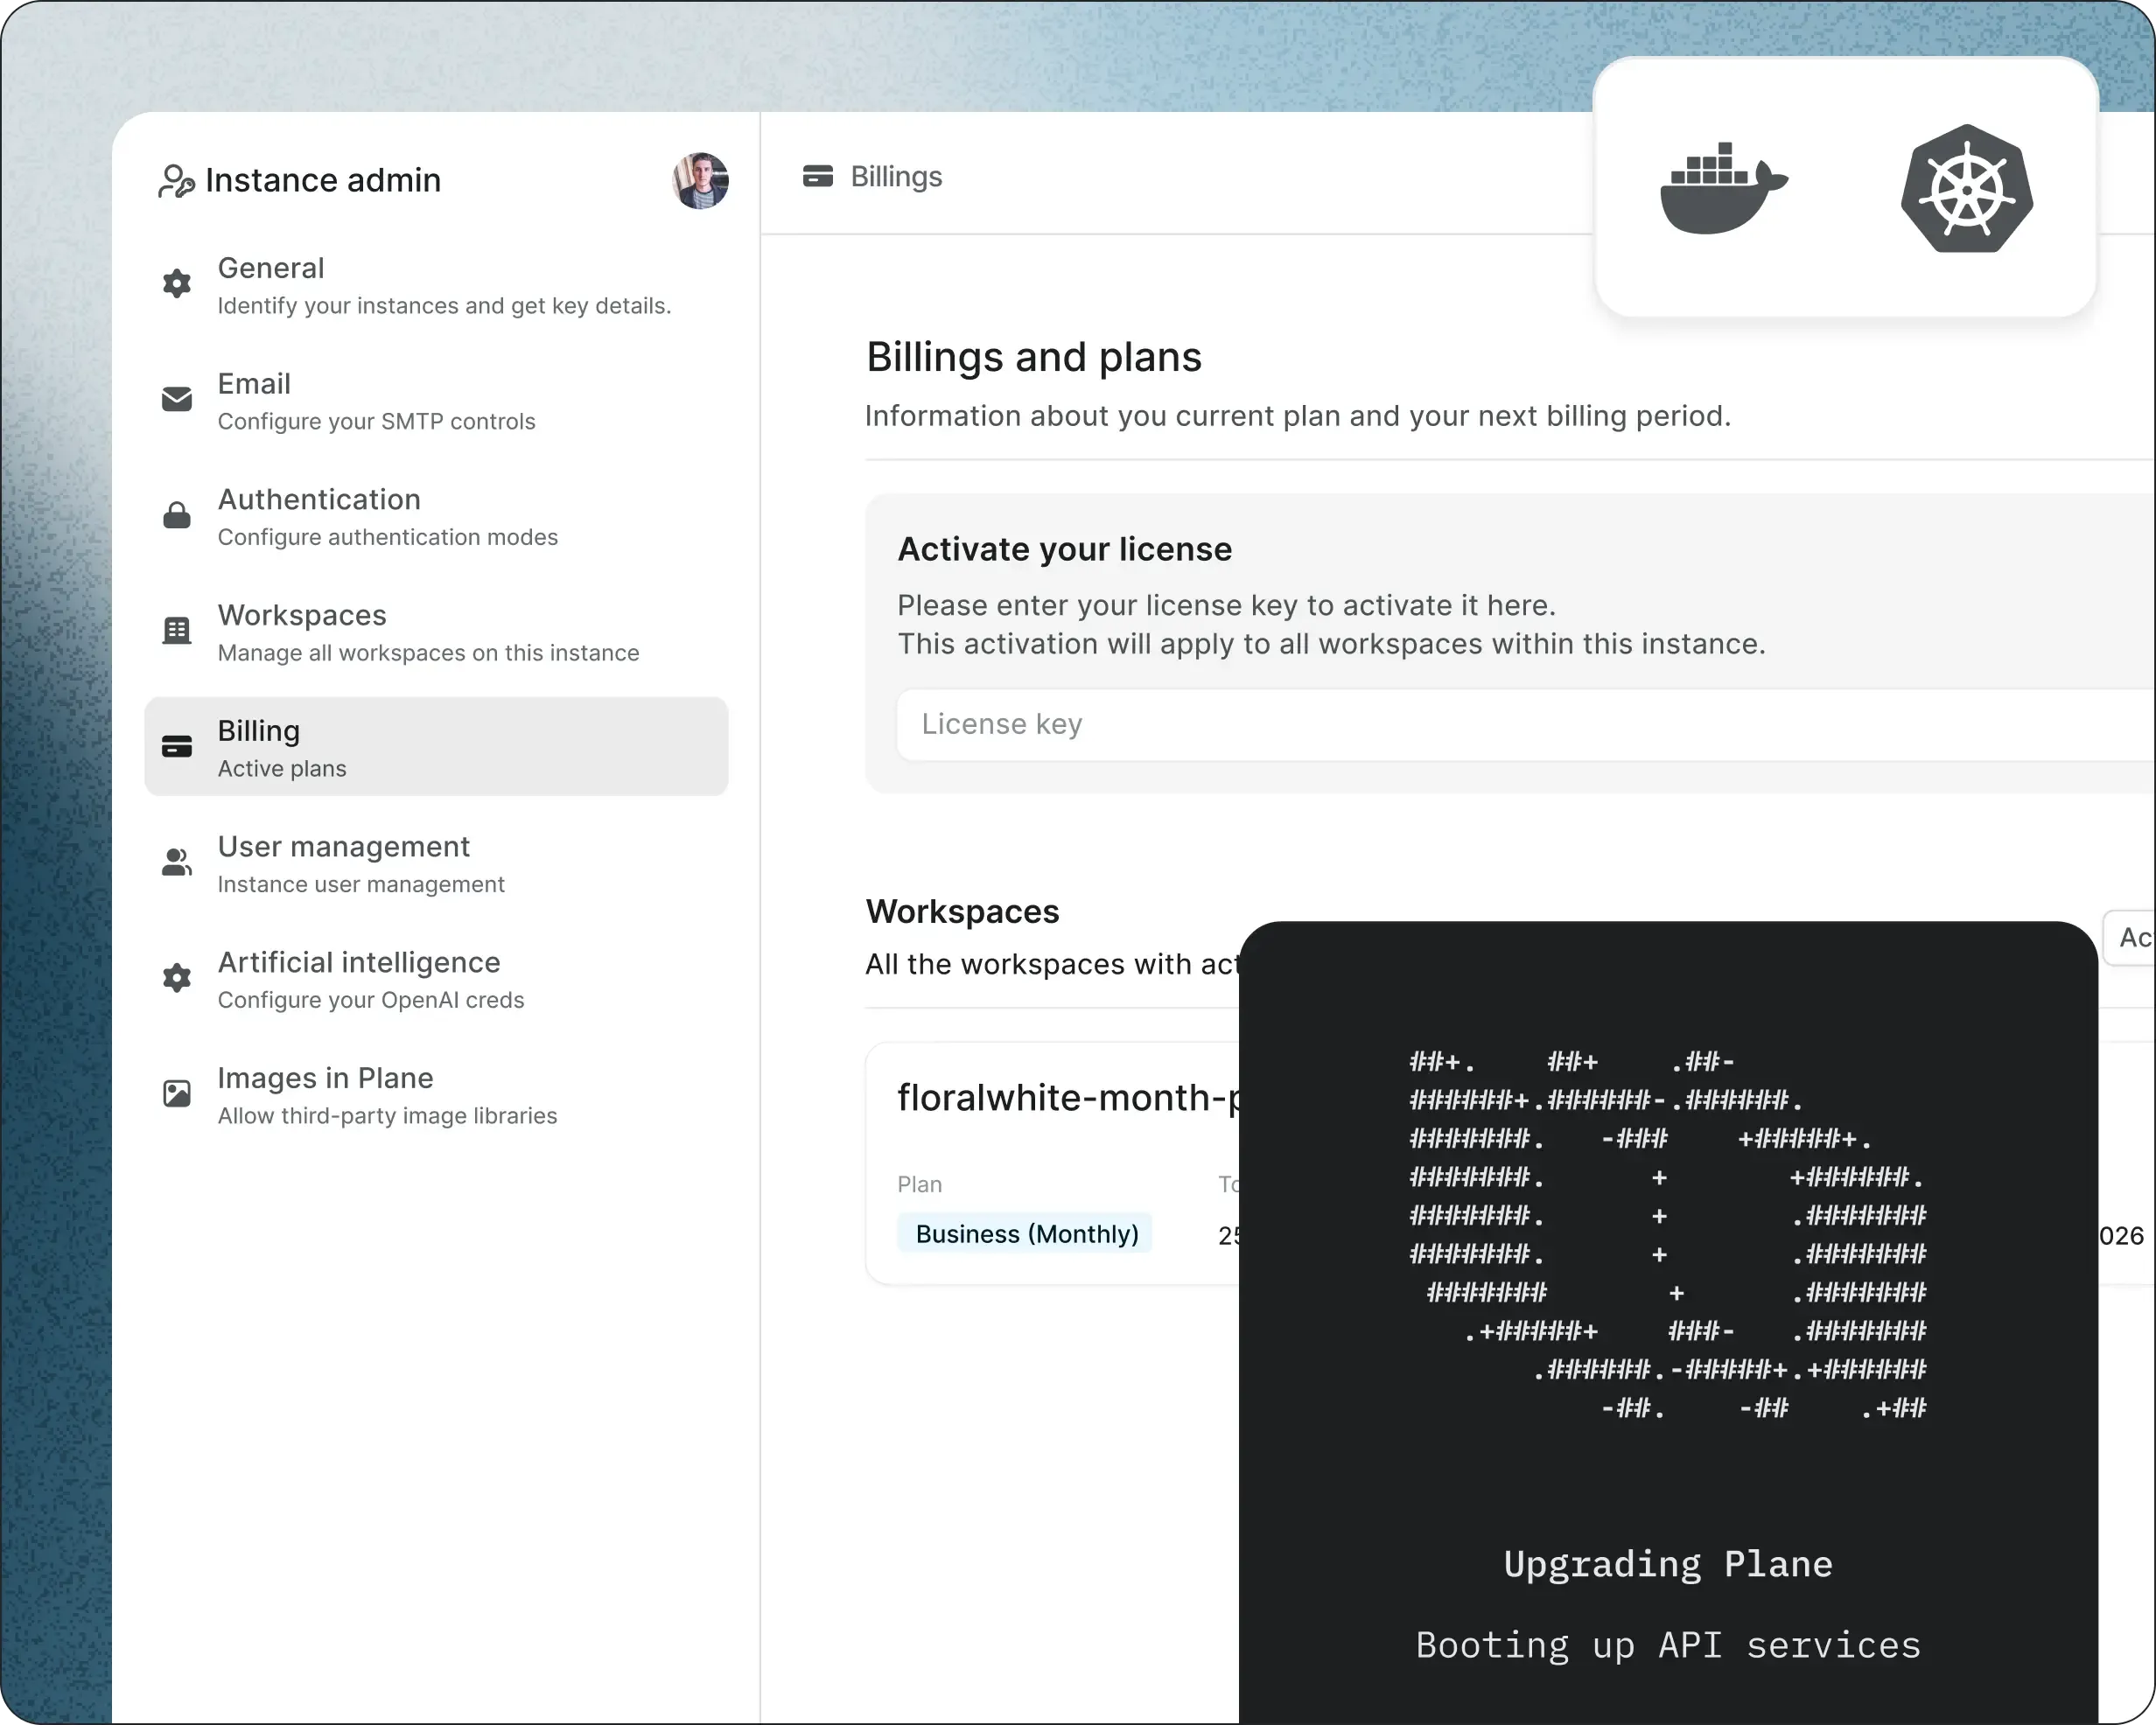Select the Billing Active plans item
Viewport: 2156px width, 1725px height.
coord(436,747)
